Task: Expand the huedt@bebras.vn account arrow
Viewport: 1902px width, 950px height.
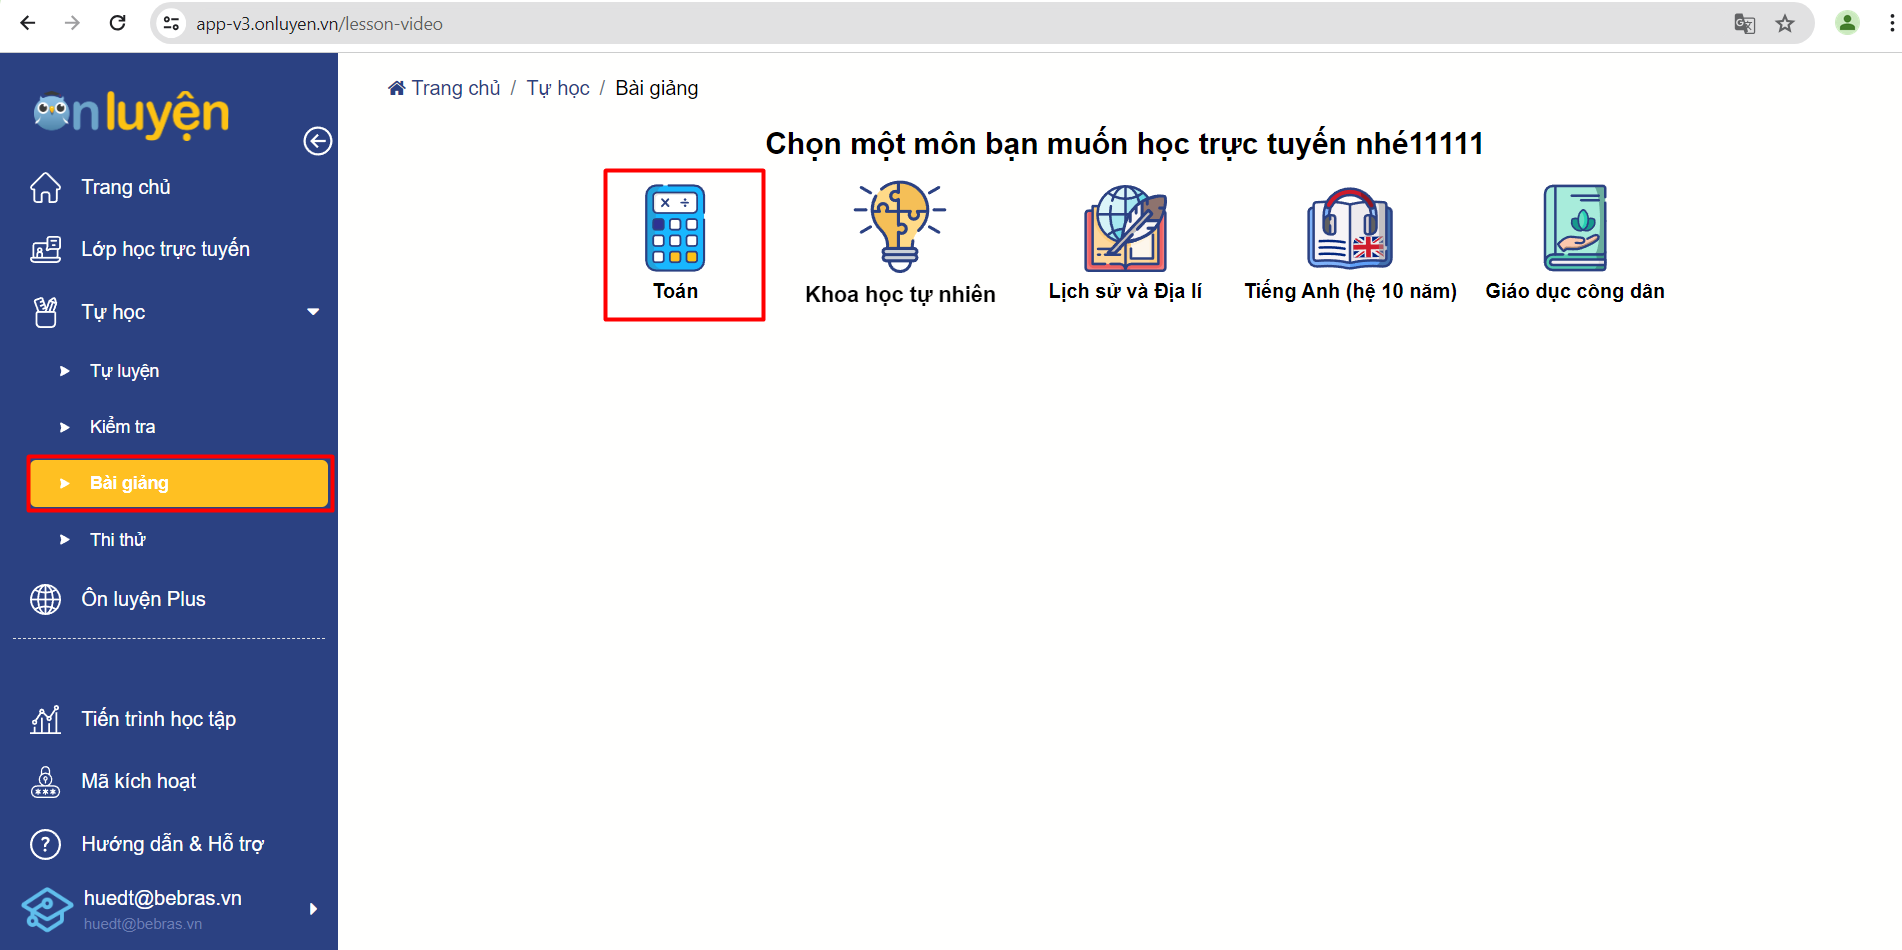Action: [313, 909]
